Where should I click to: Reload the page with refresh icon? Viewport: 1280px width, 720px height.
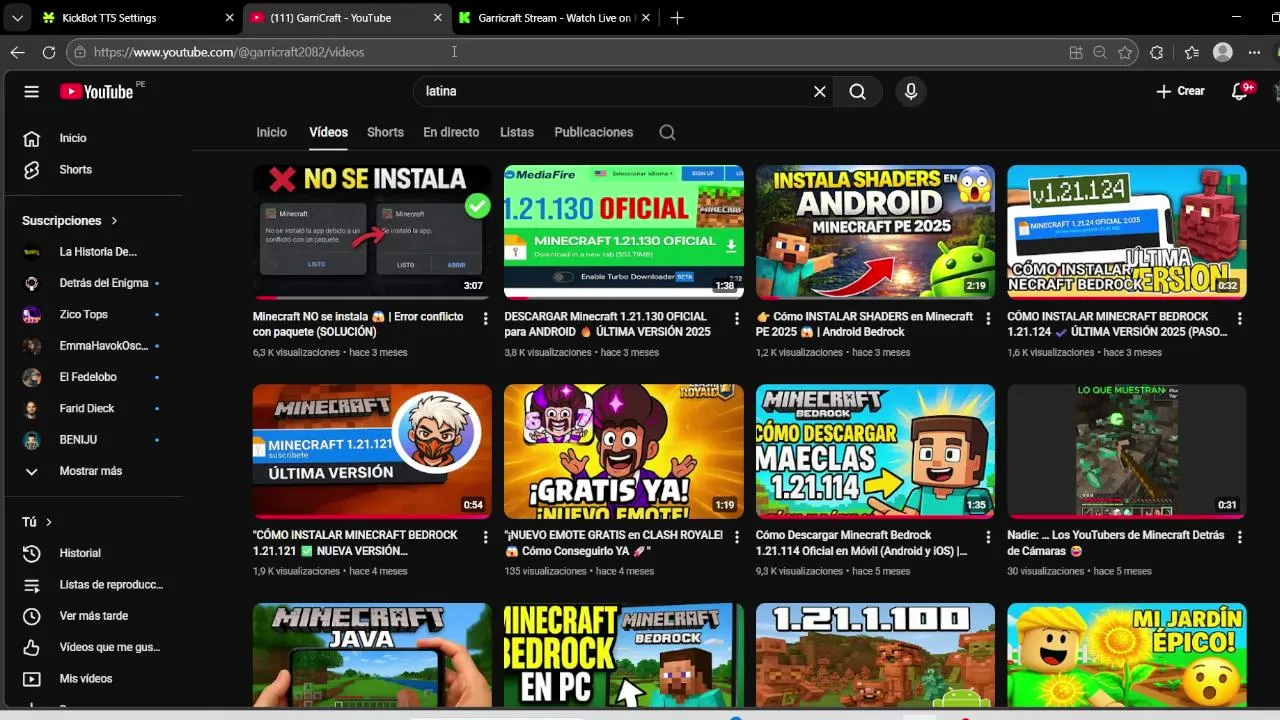[x=48, y=52]
